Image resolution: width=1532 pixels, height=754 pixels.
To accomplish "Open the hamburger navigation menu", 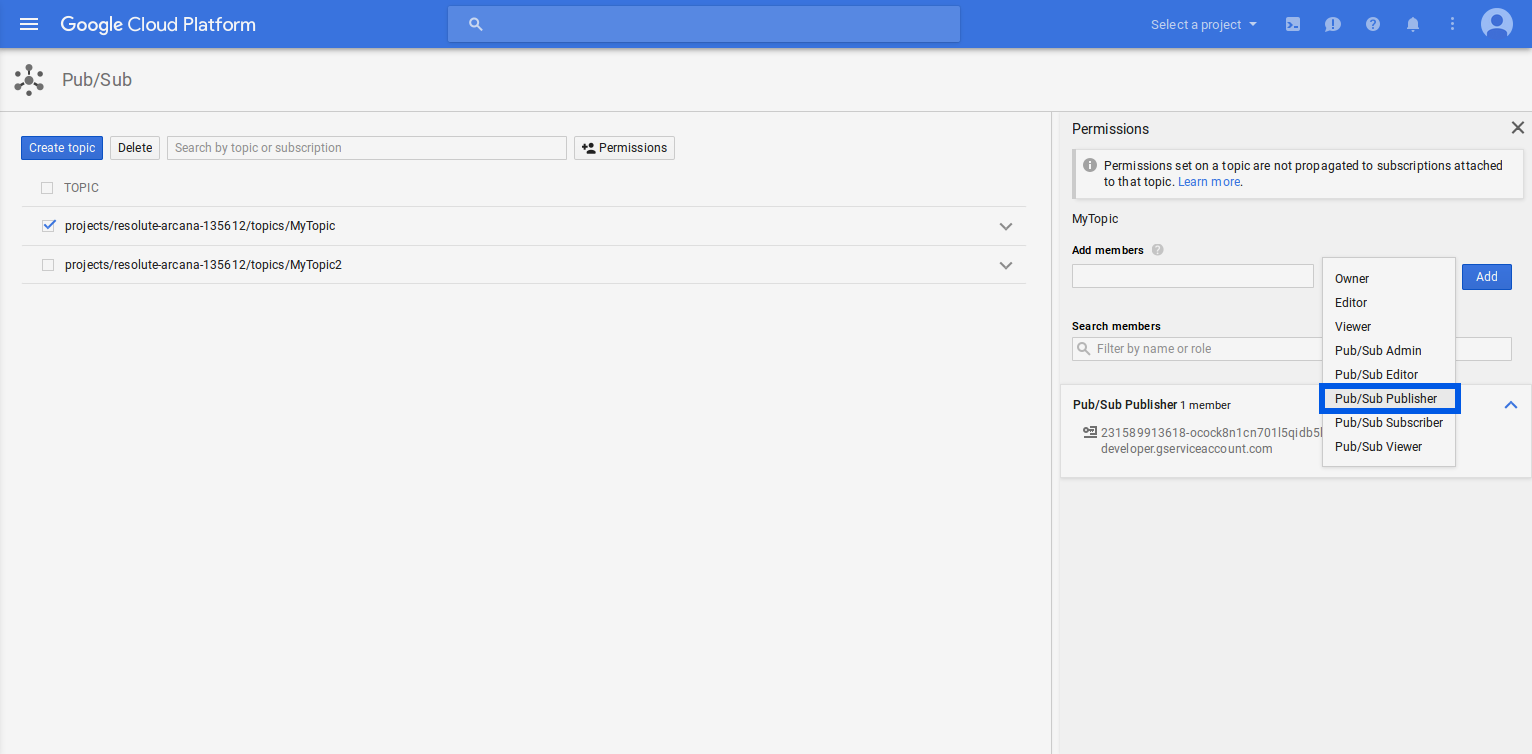I will pyautogui.click(x=29, y=24).
